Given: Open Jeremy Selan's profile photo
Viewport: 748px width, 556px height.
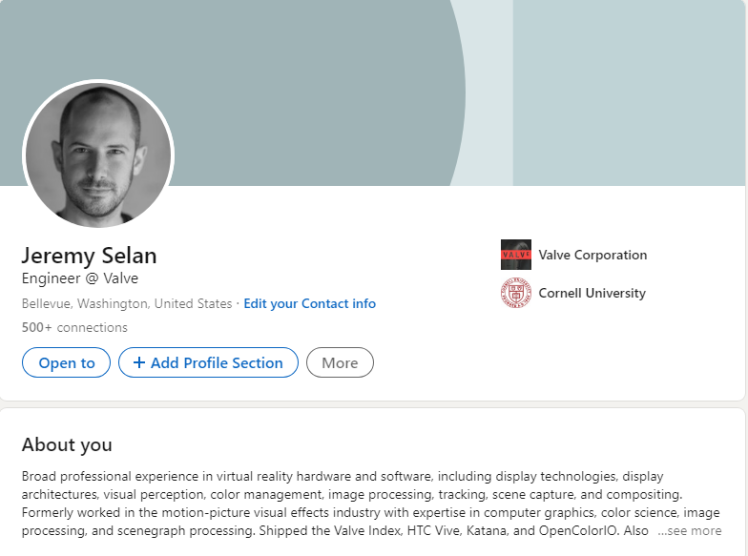Looking at the screenshot, I should (x=98, y=154).
